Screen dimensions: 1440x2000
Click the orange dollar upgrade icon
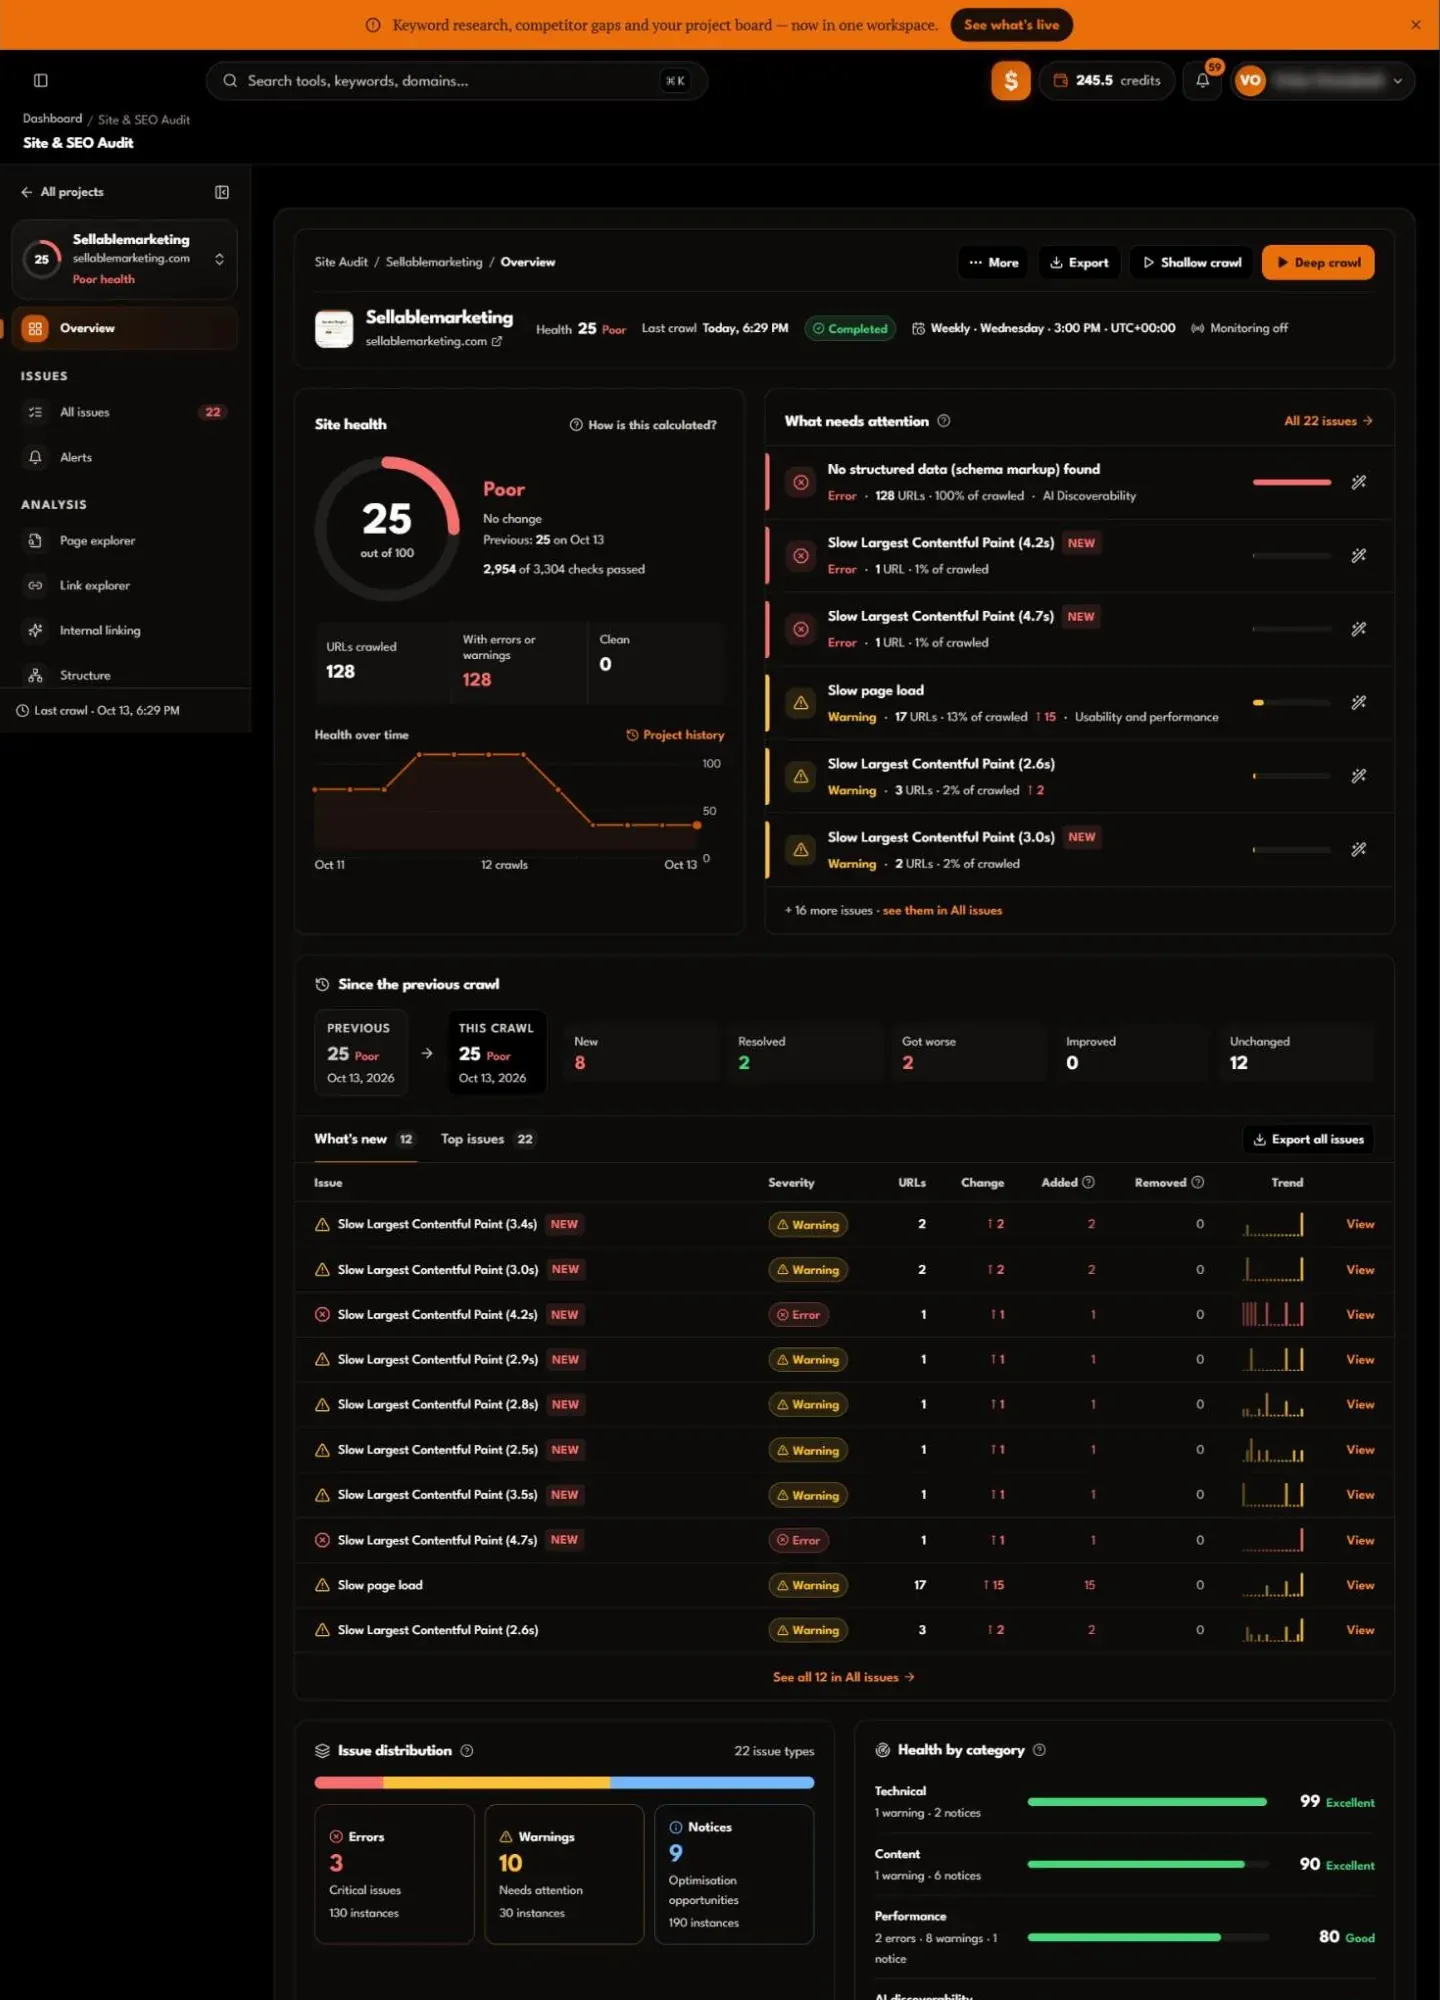click(x=1010, y=80)
